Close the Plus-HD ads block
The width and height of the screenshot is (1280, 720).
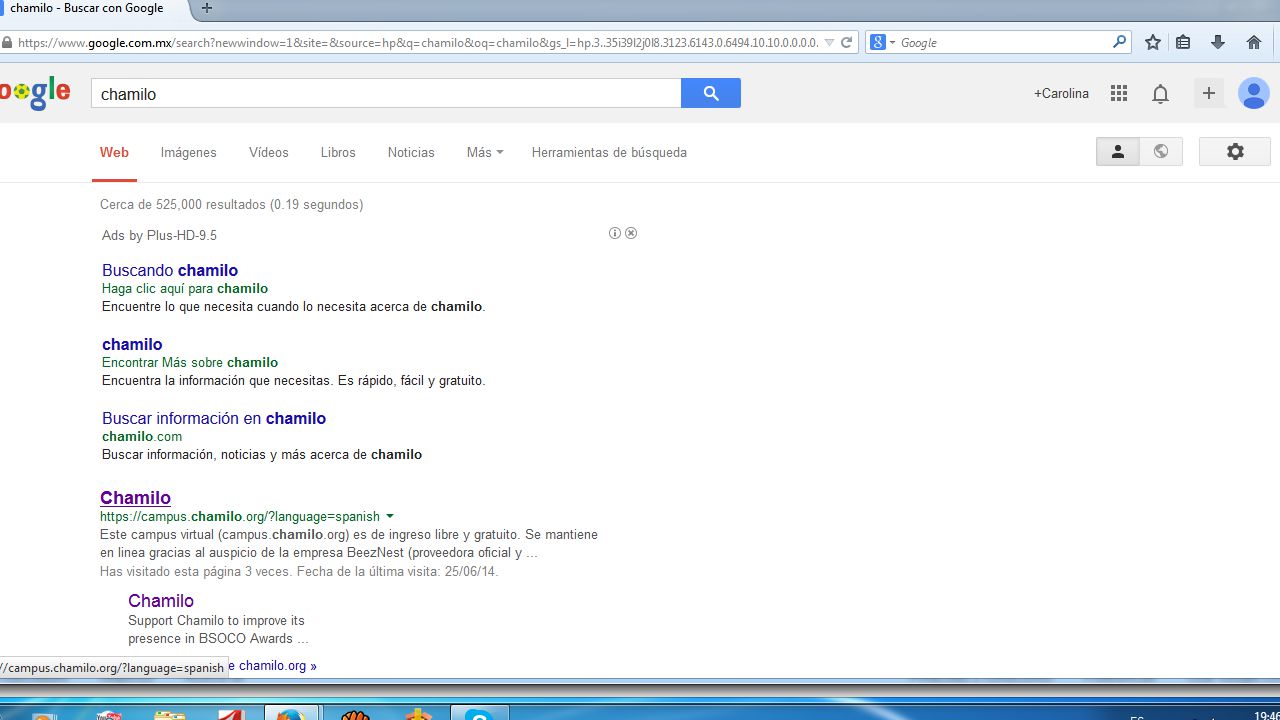pos(631,233)
